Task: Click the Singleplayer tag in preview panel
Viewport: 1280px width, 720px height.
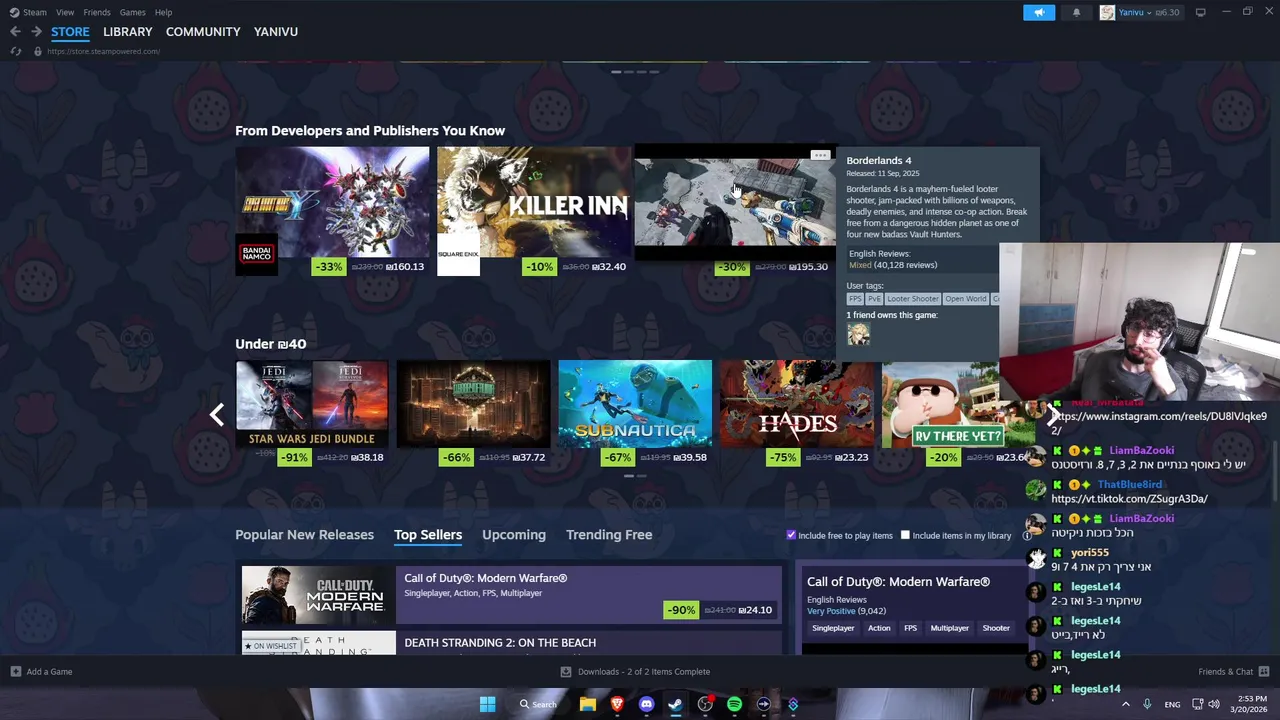Action: point(833,628)
